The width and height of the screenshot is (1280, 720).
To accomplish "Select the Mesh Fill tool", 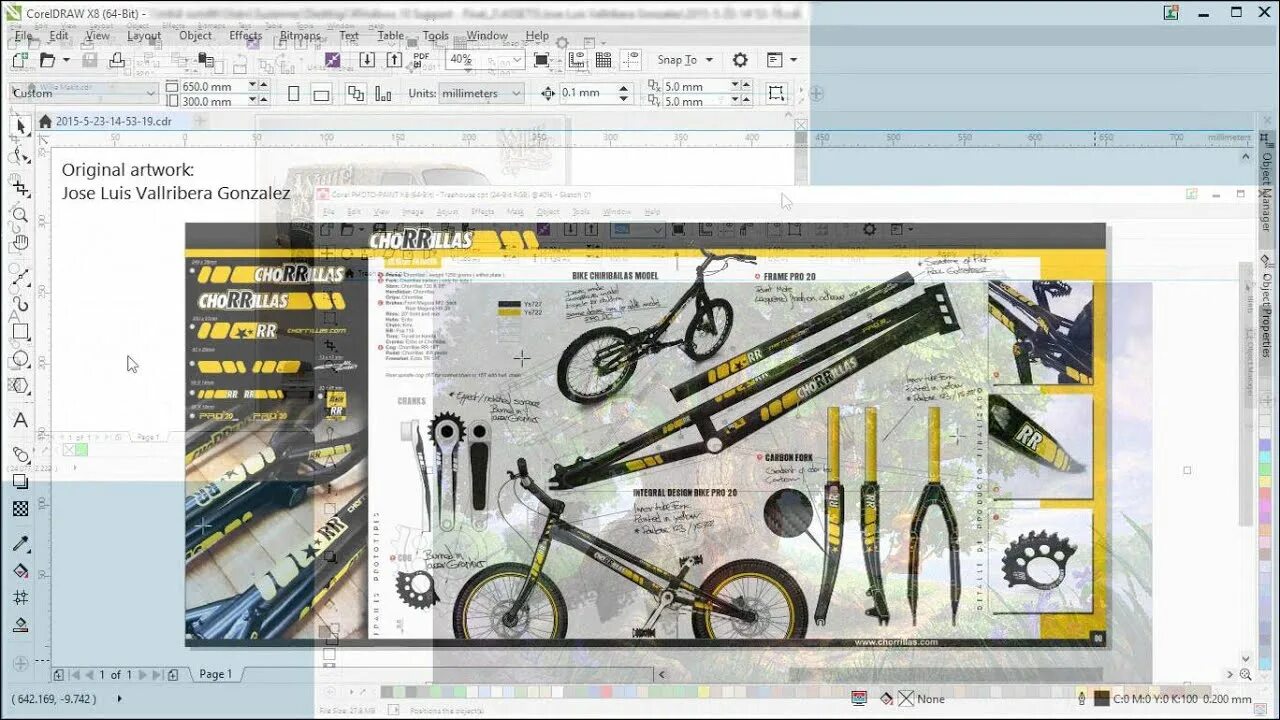I will pos(20,597).
